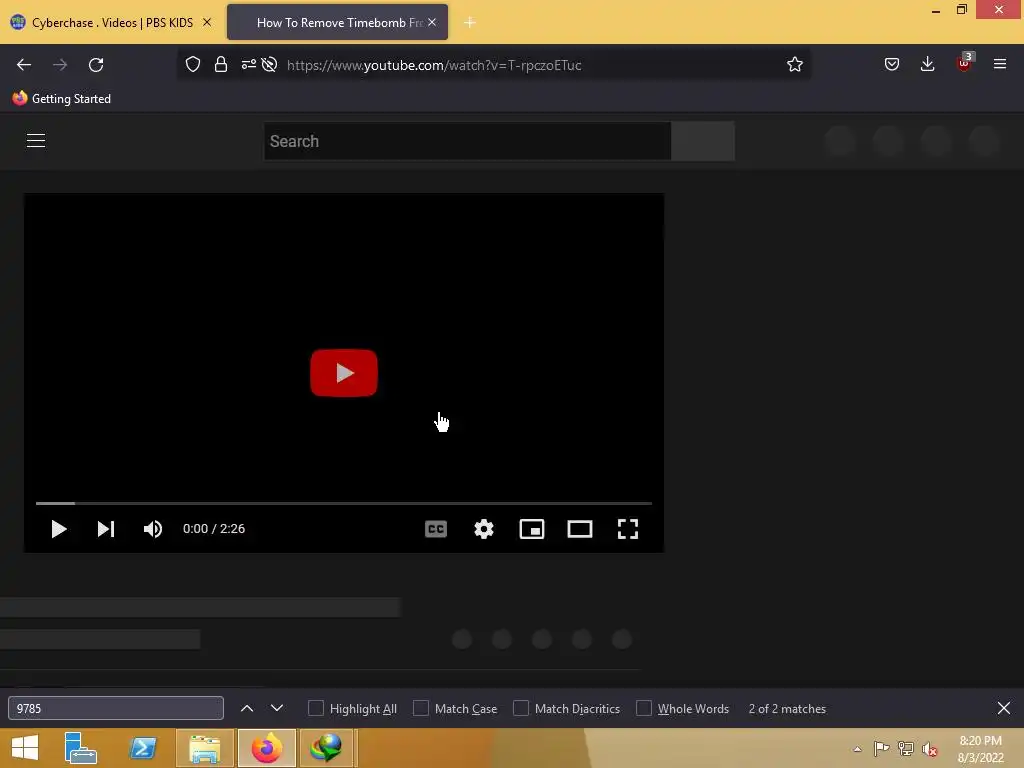The width and height of the screenshot is (1024, 768).
Task: Open Getting Started bookmark
Action: click(x=61, y=99)
